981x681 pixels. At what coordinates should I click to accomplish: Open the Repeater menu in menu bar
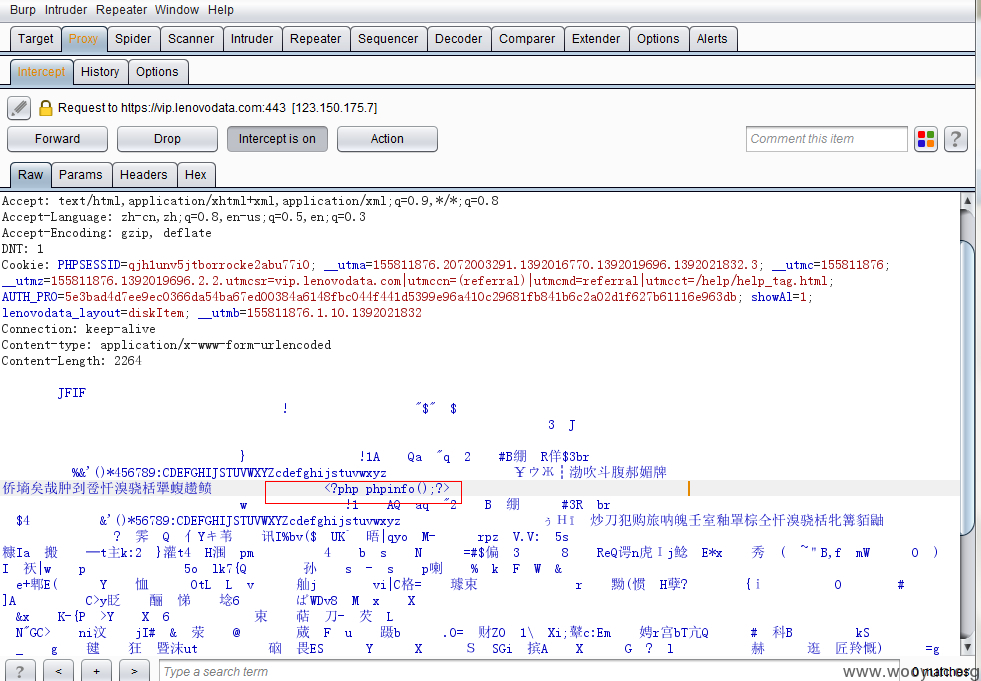point(121,10)
